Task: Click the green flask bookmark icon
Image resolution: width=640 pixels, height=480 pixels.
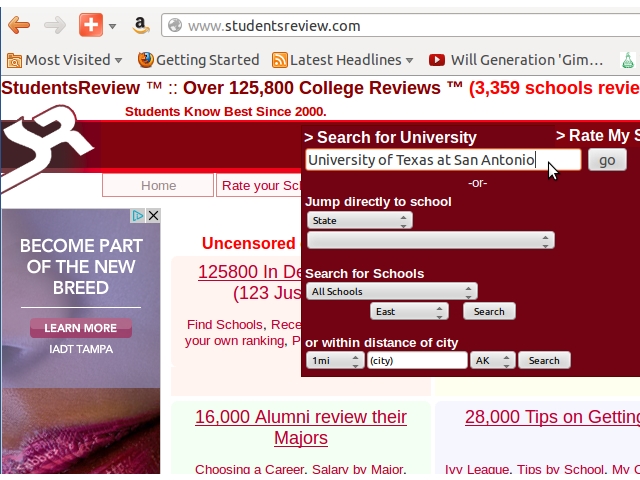Action: pos(628,60)
